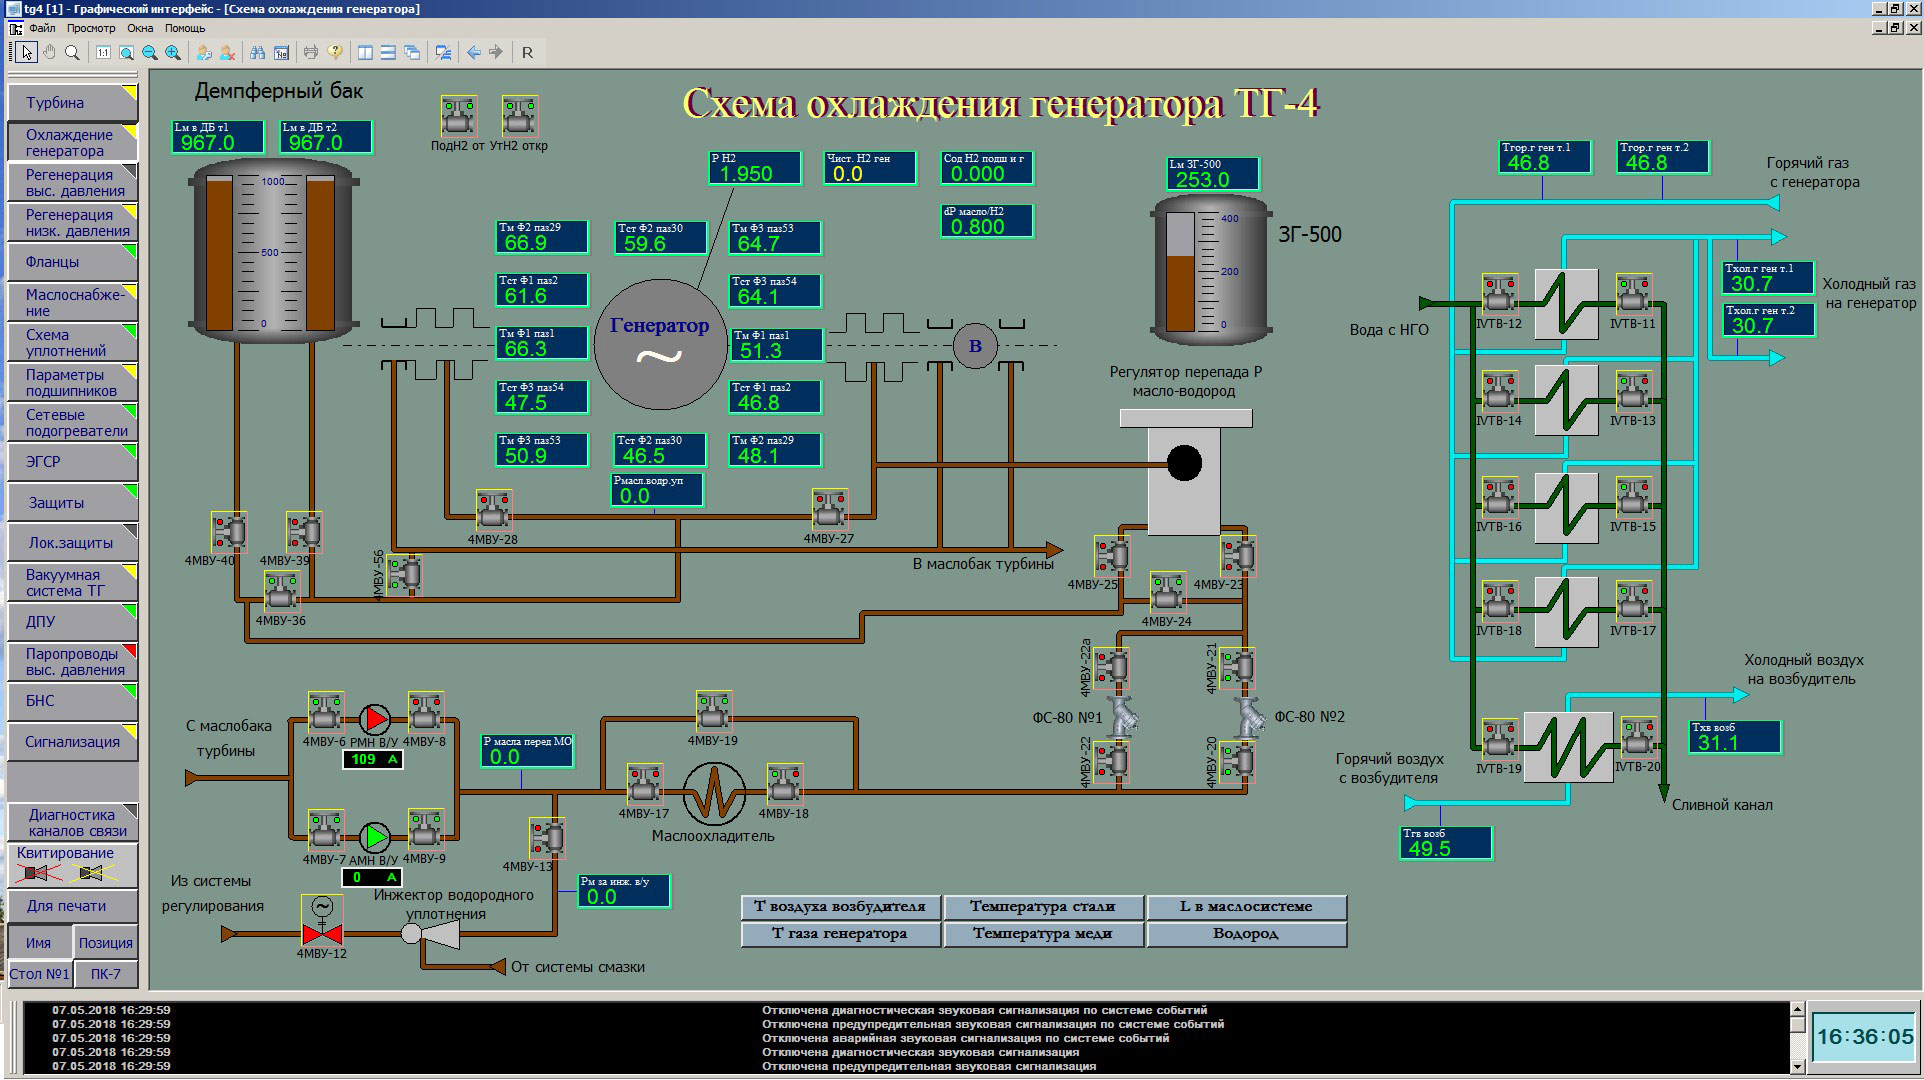Viewport: 1924px width, 1080px height.
Task: Go forward with gray right arrow
Action: click(x=496, y=52)
